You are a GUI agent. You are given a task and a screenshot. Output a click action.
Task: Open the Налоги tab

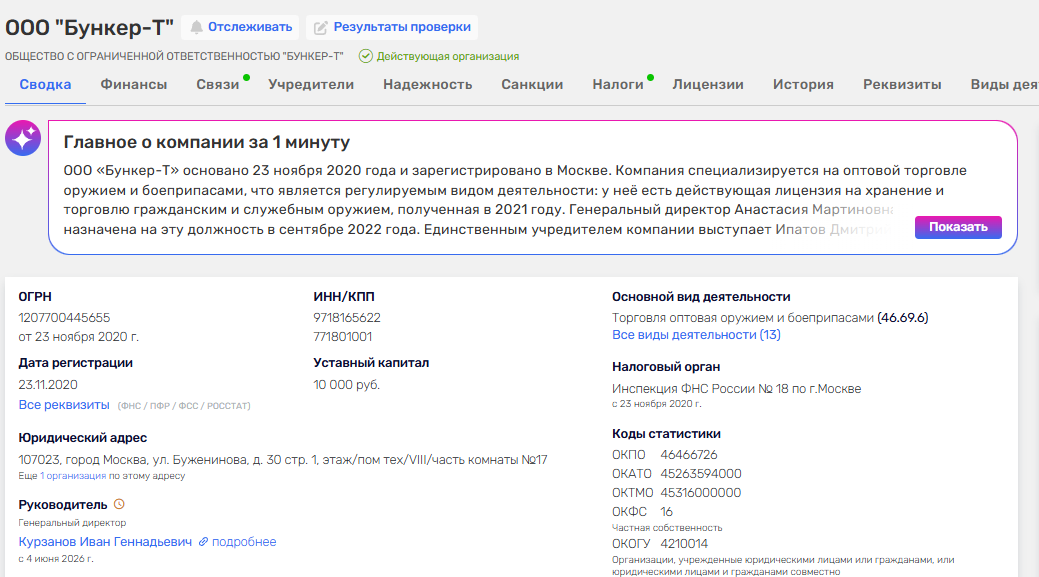(618, 85)
